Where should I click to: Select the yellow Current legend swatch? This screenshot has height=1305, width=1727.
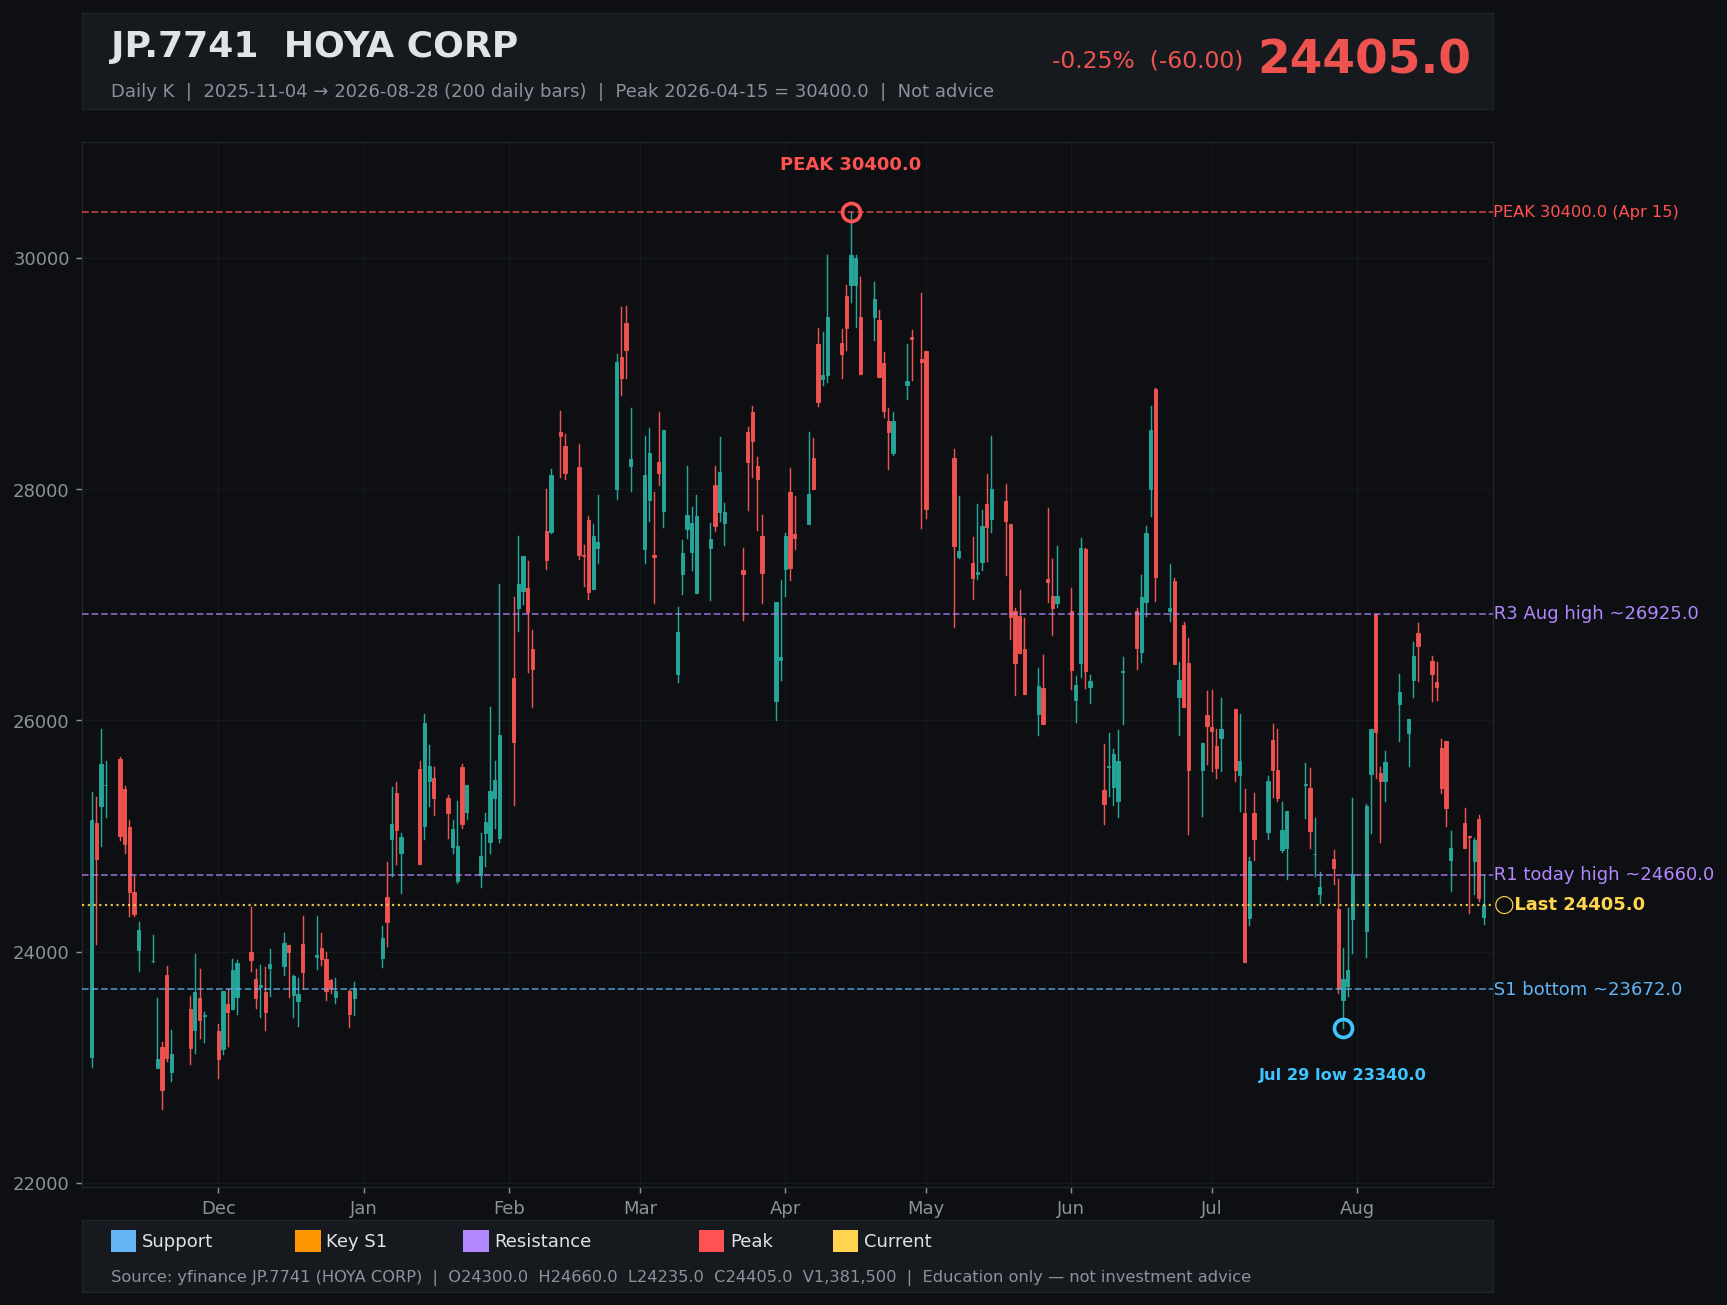[845, 1241]
